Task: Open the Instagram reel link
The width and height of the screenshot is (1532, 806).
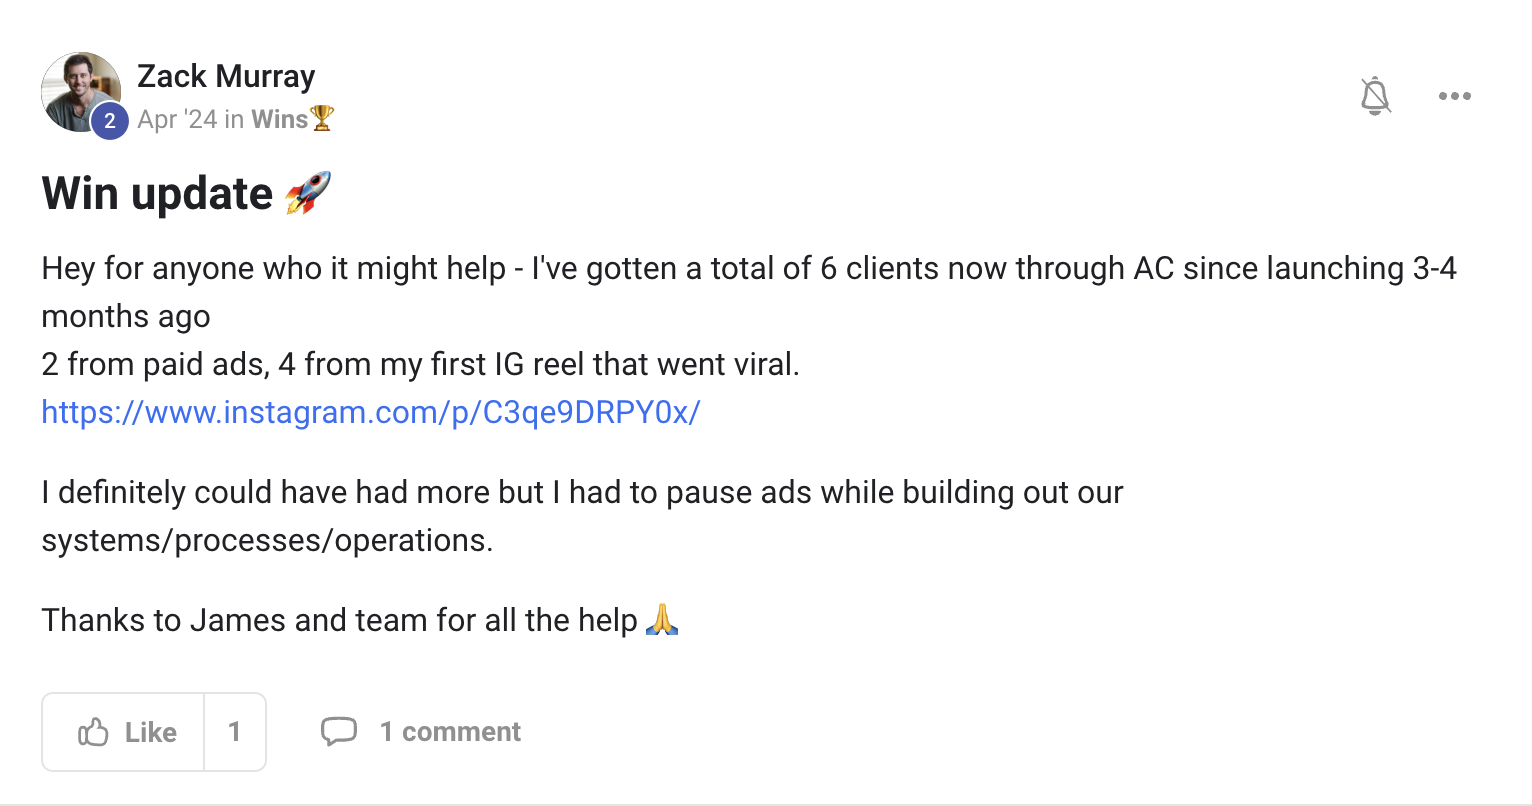Action: tap(371, 412)
